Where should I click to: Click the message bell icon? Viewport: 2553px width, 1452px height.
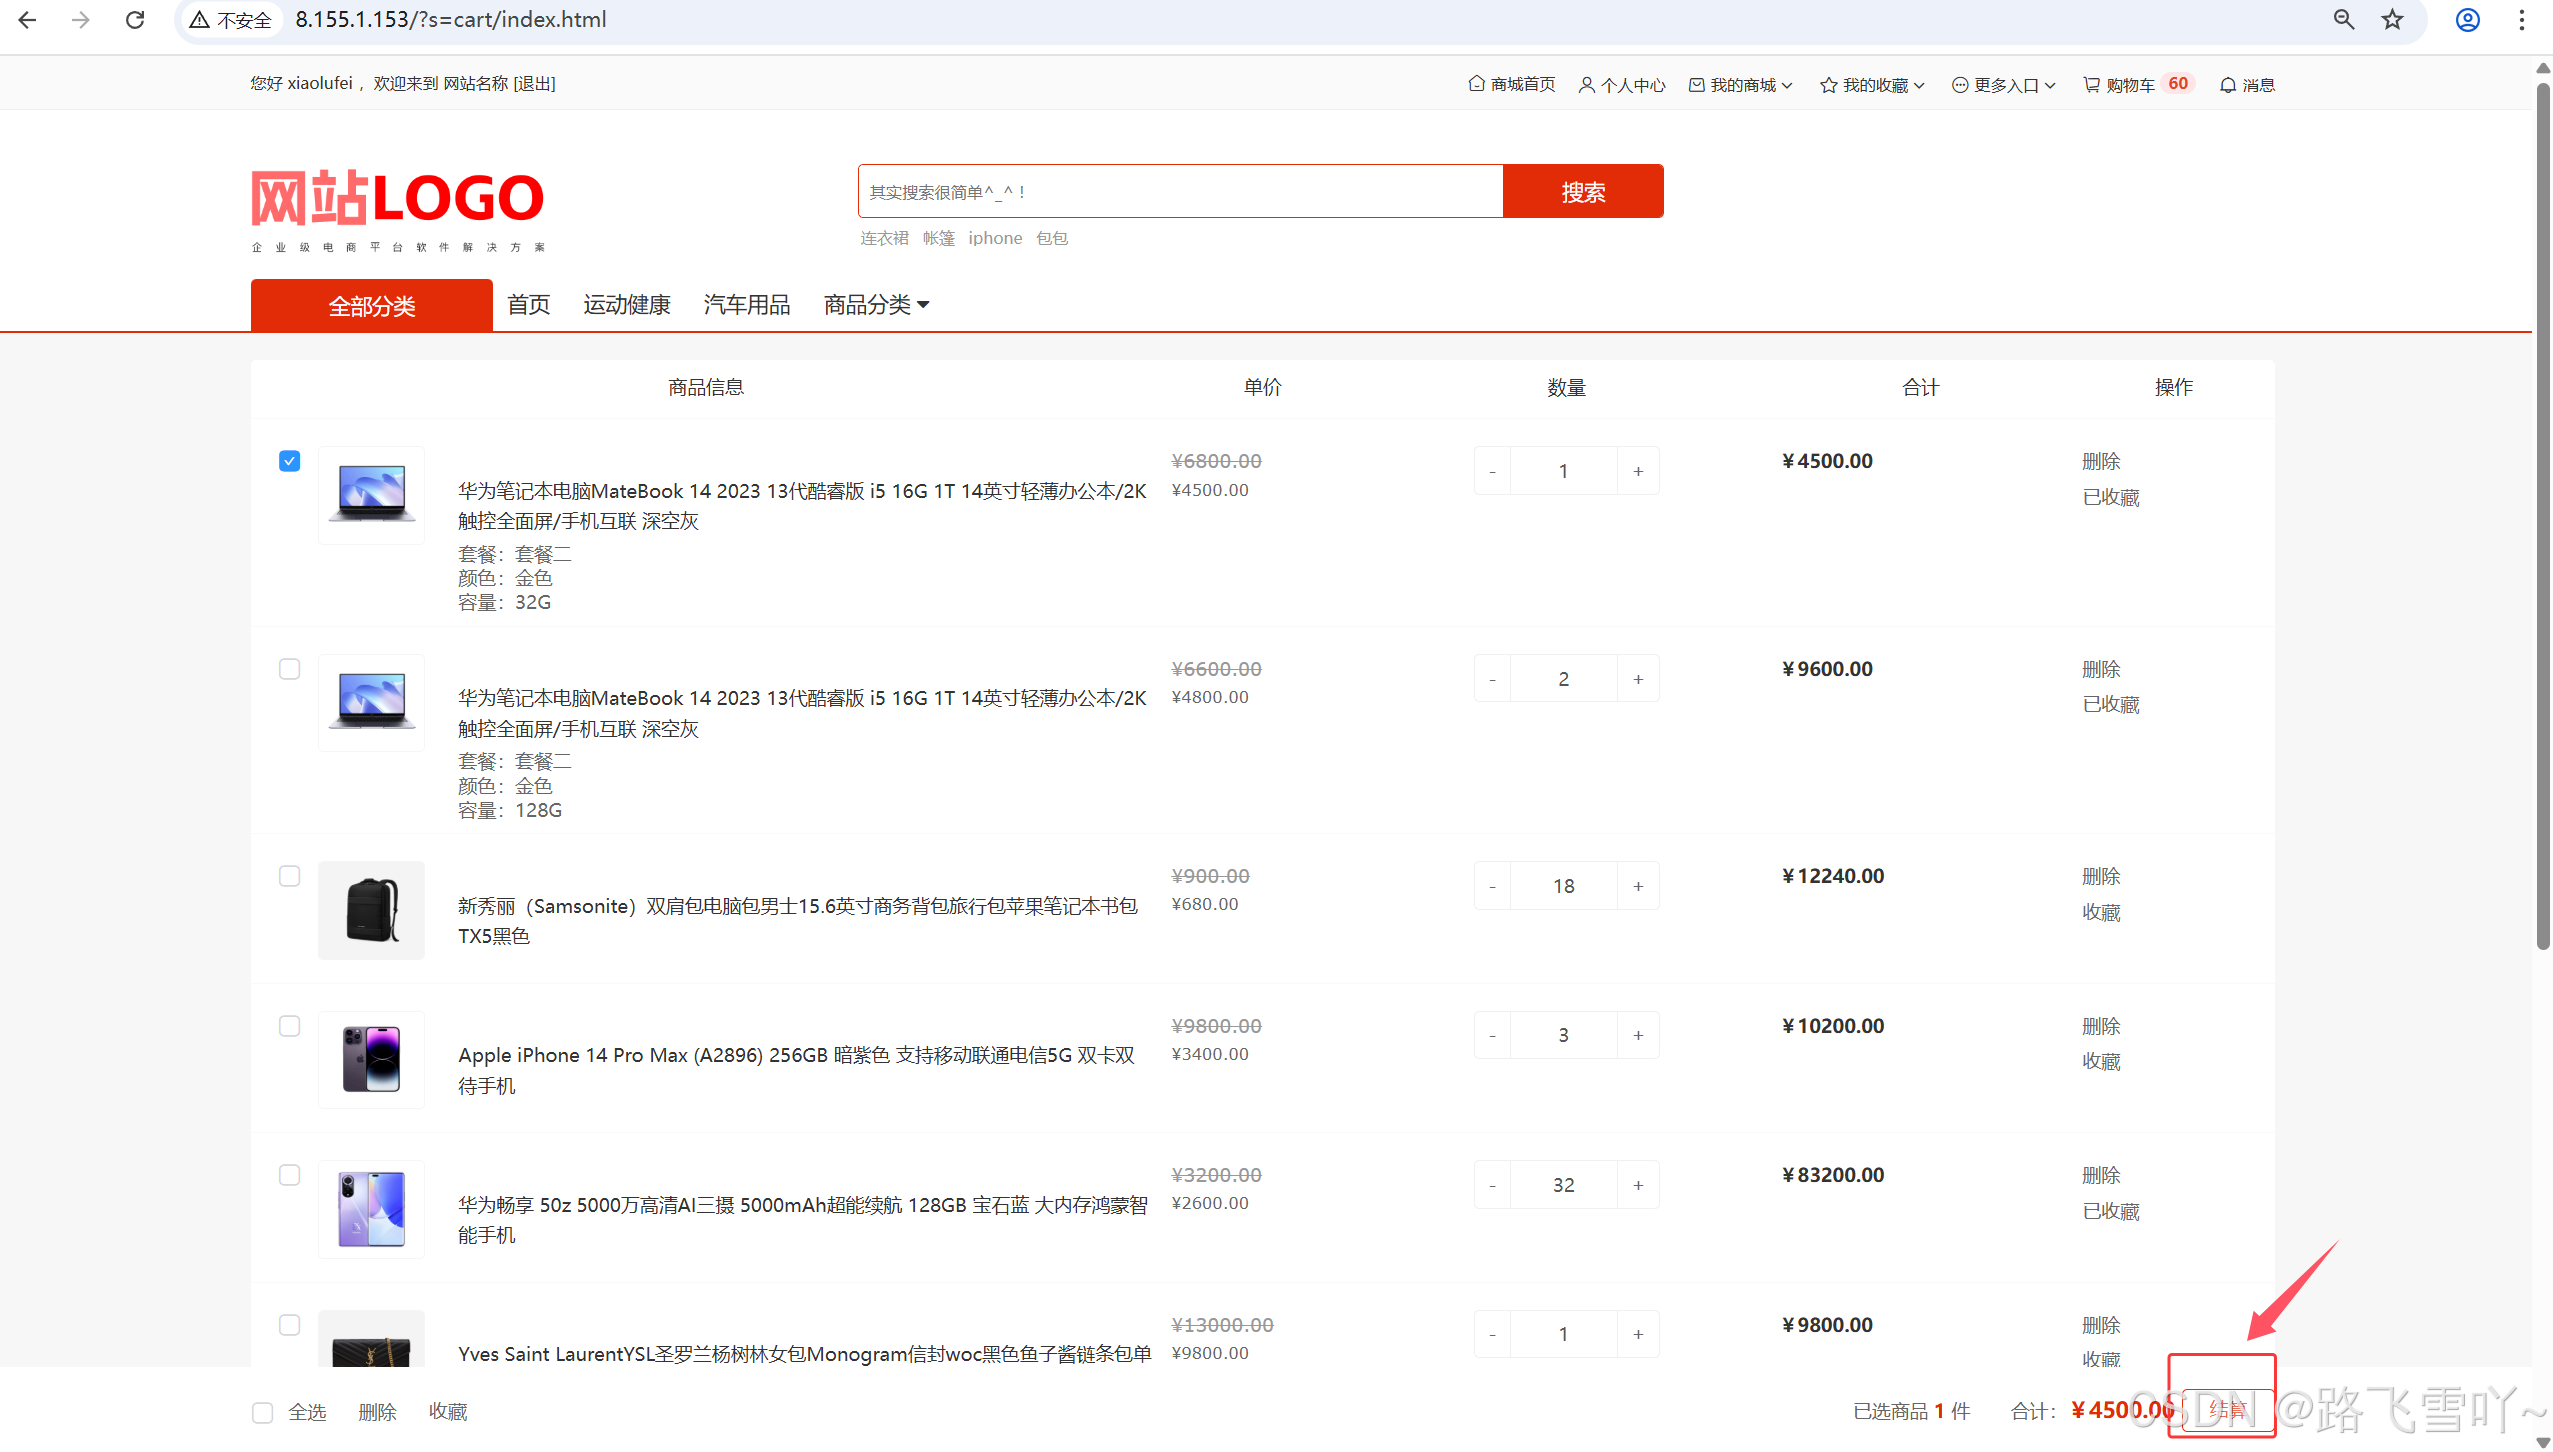(2228, 85)
